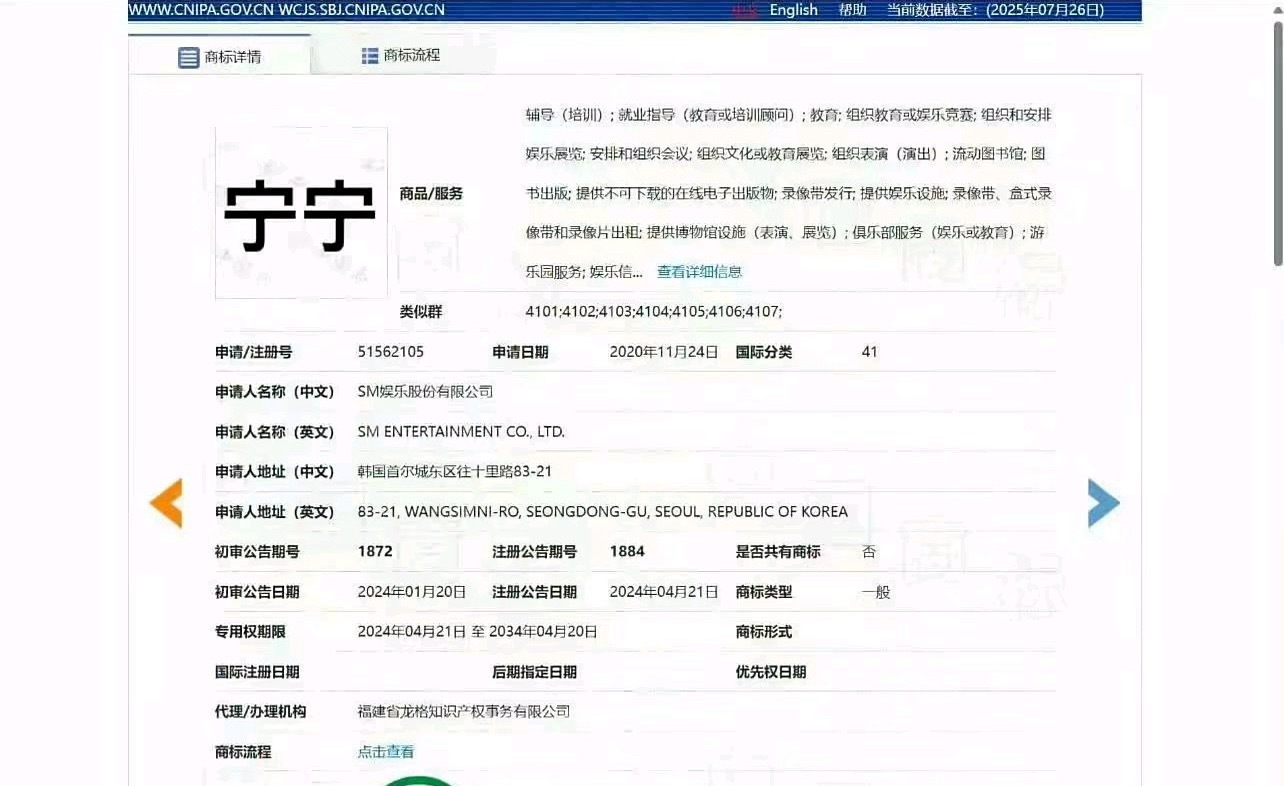This screenshot has width=1284, height=786.
Task: Go to previous trademark with orange arrow
Action: tap(166, 503)
